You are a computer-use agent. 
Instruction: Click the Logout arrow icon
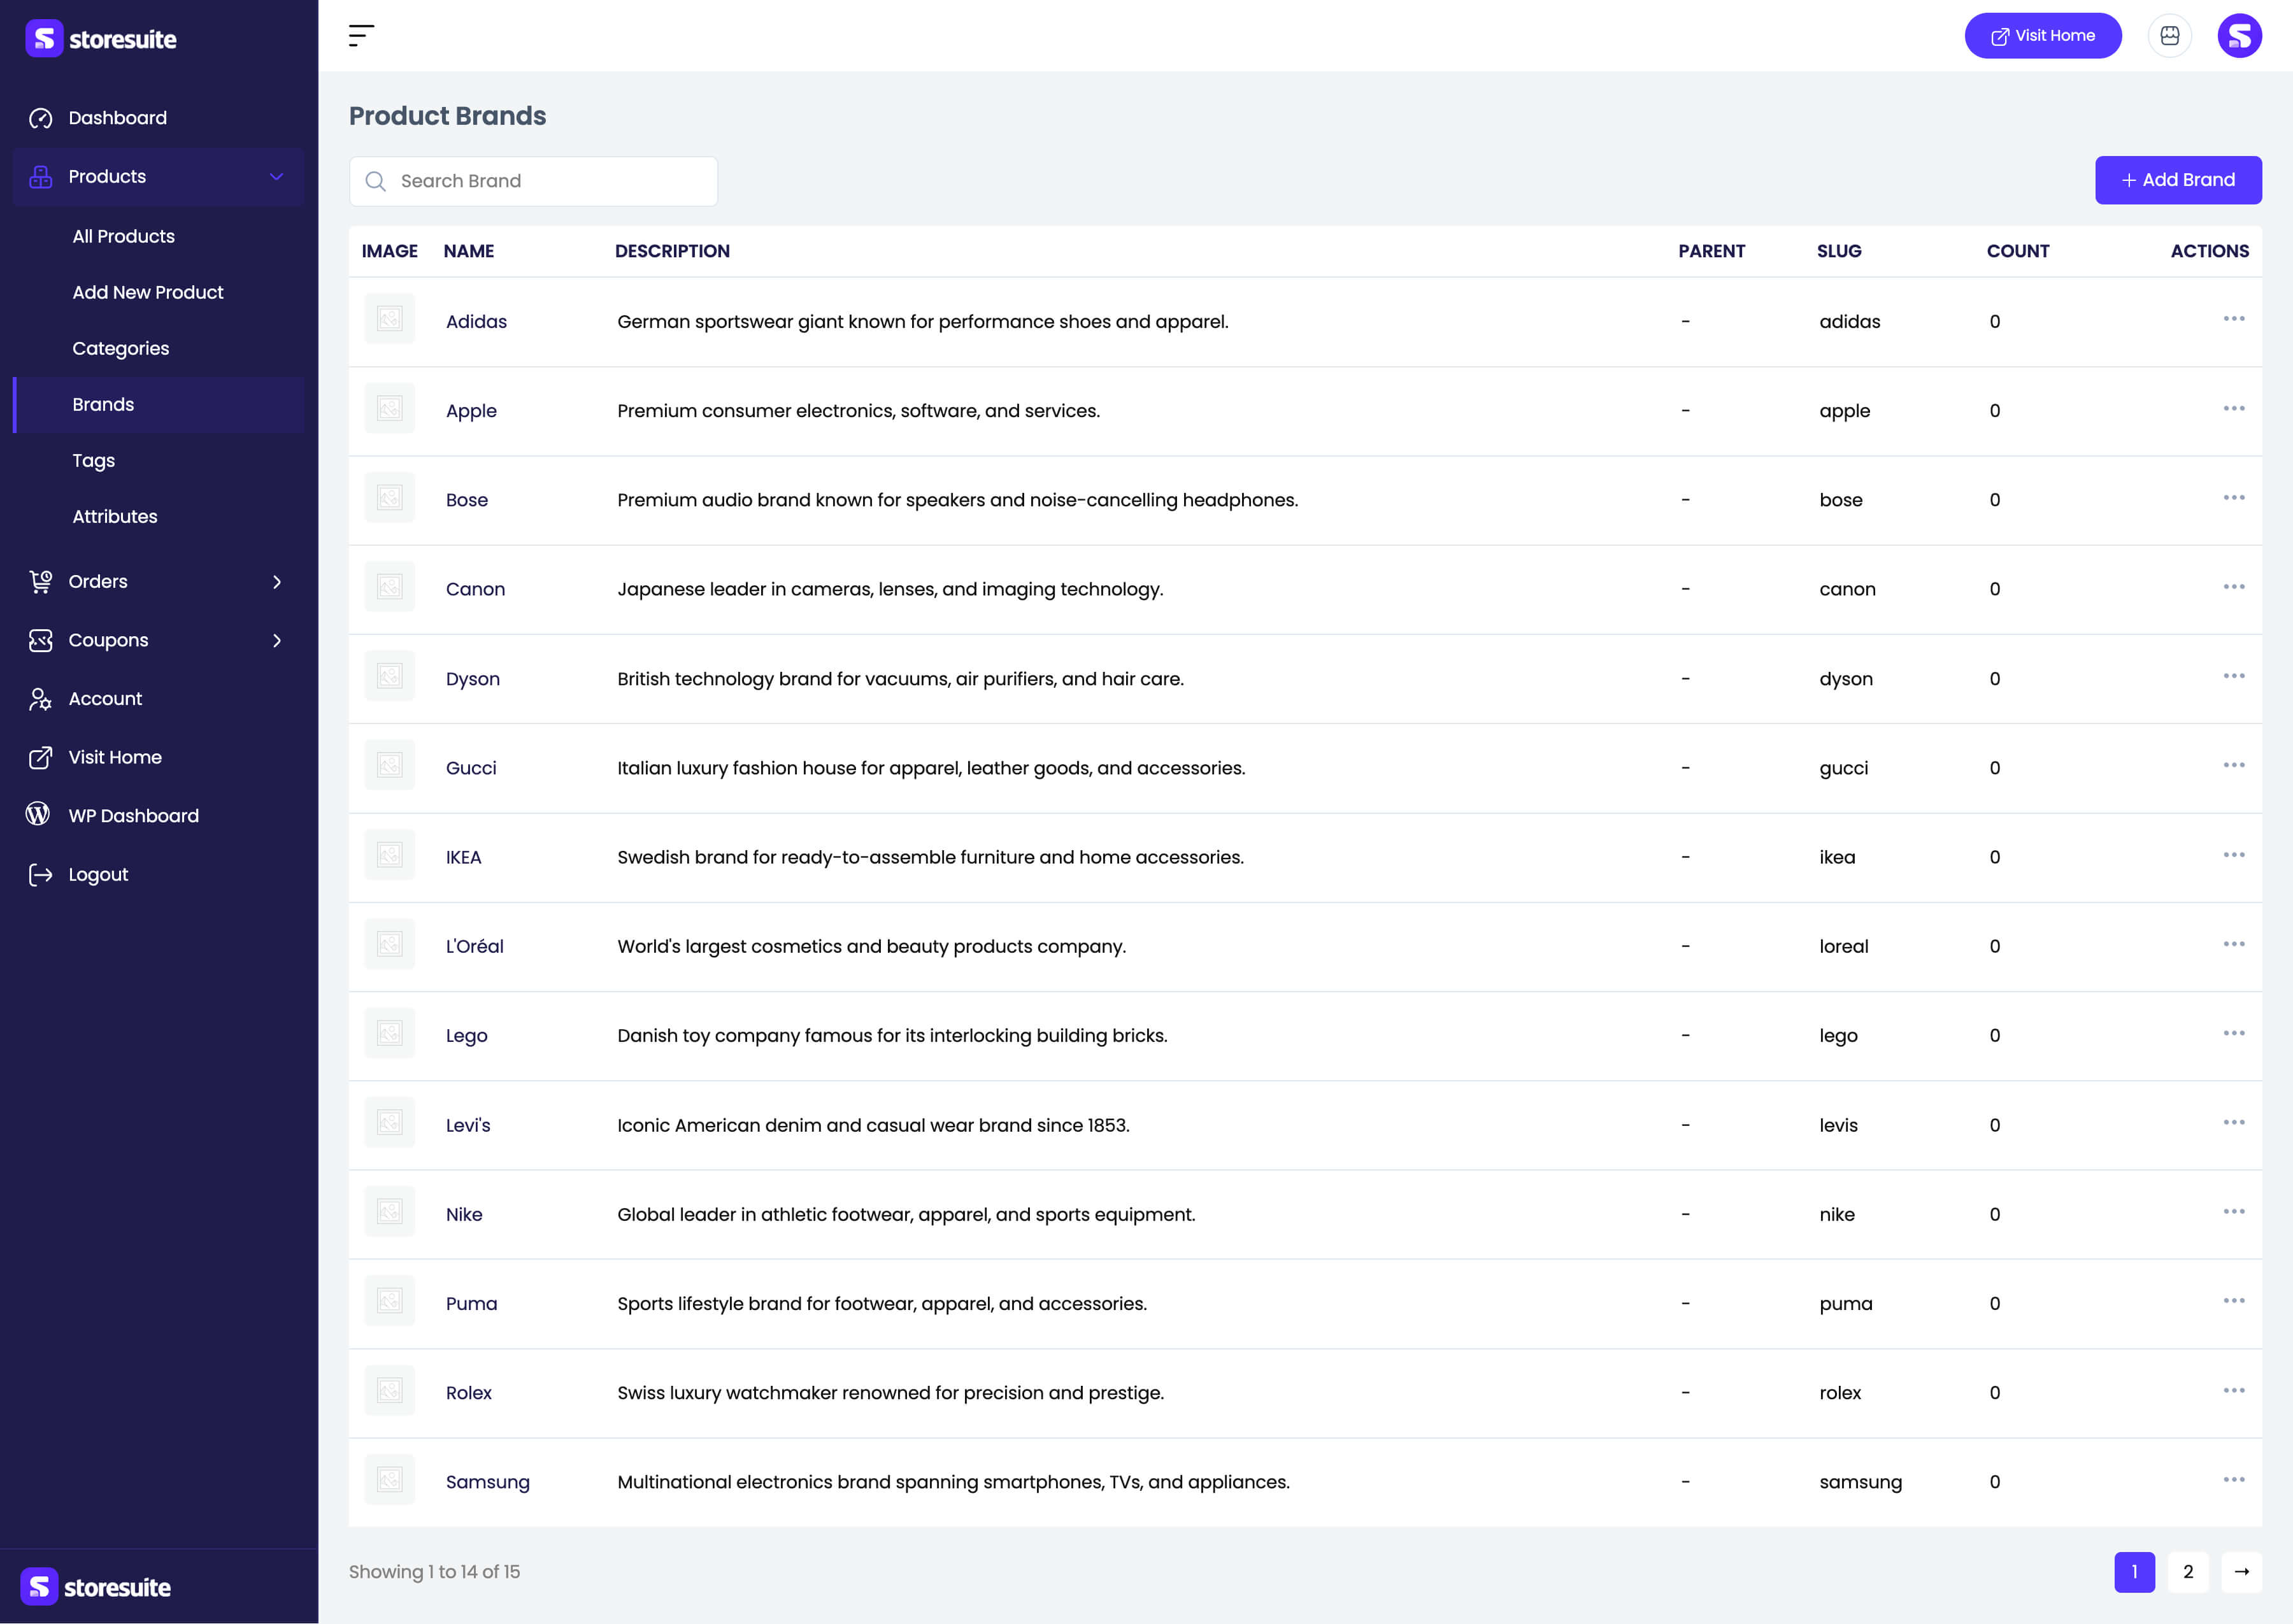coord(40,875)
